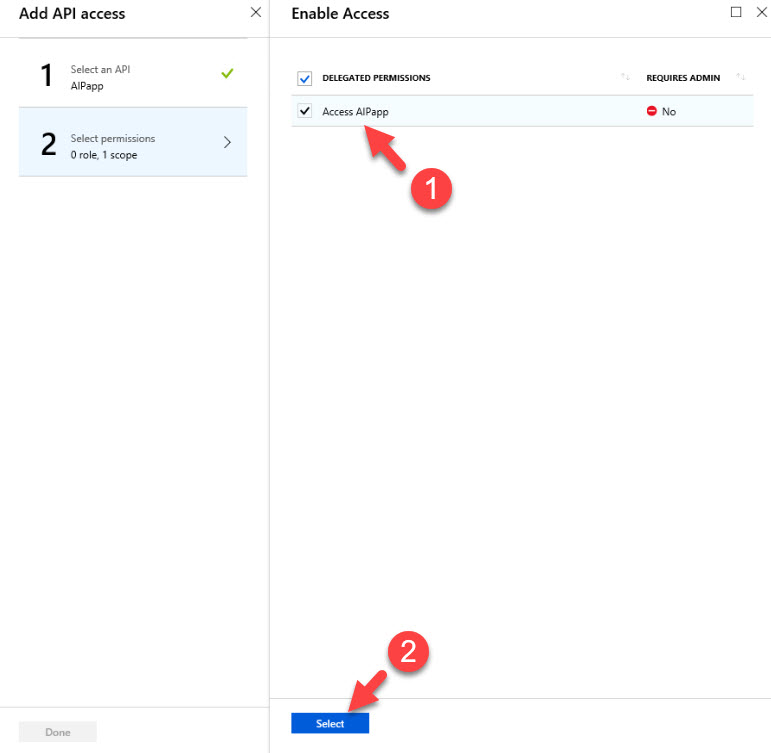Toggle the select-all Delegated Permissions checkbox
771x753 pixels.
pyautogui.click(x=304, y=78)
